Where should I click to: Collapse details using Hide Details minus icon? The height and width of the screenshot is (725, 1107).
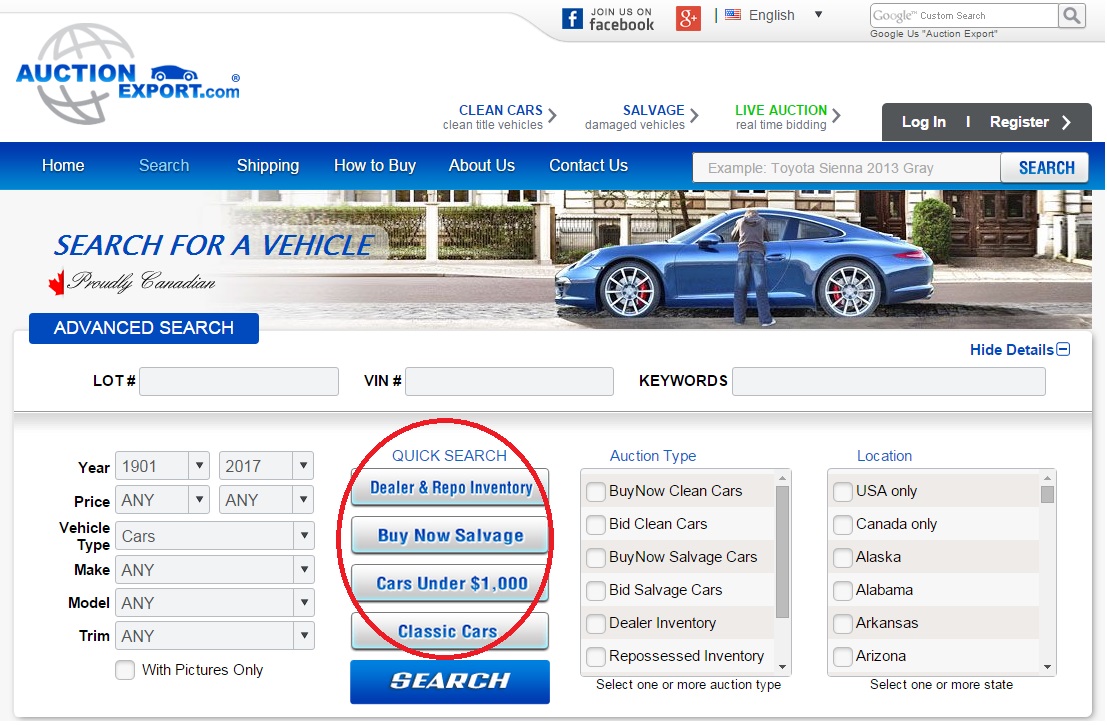pyautogui.click(x=1063, y=350)
